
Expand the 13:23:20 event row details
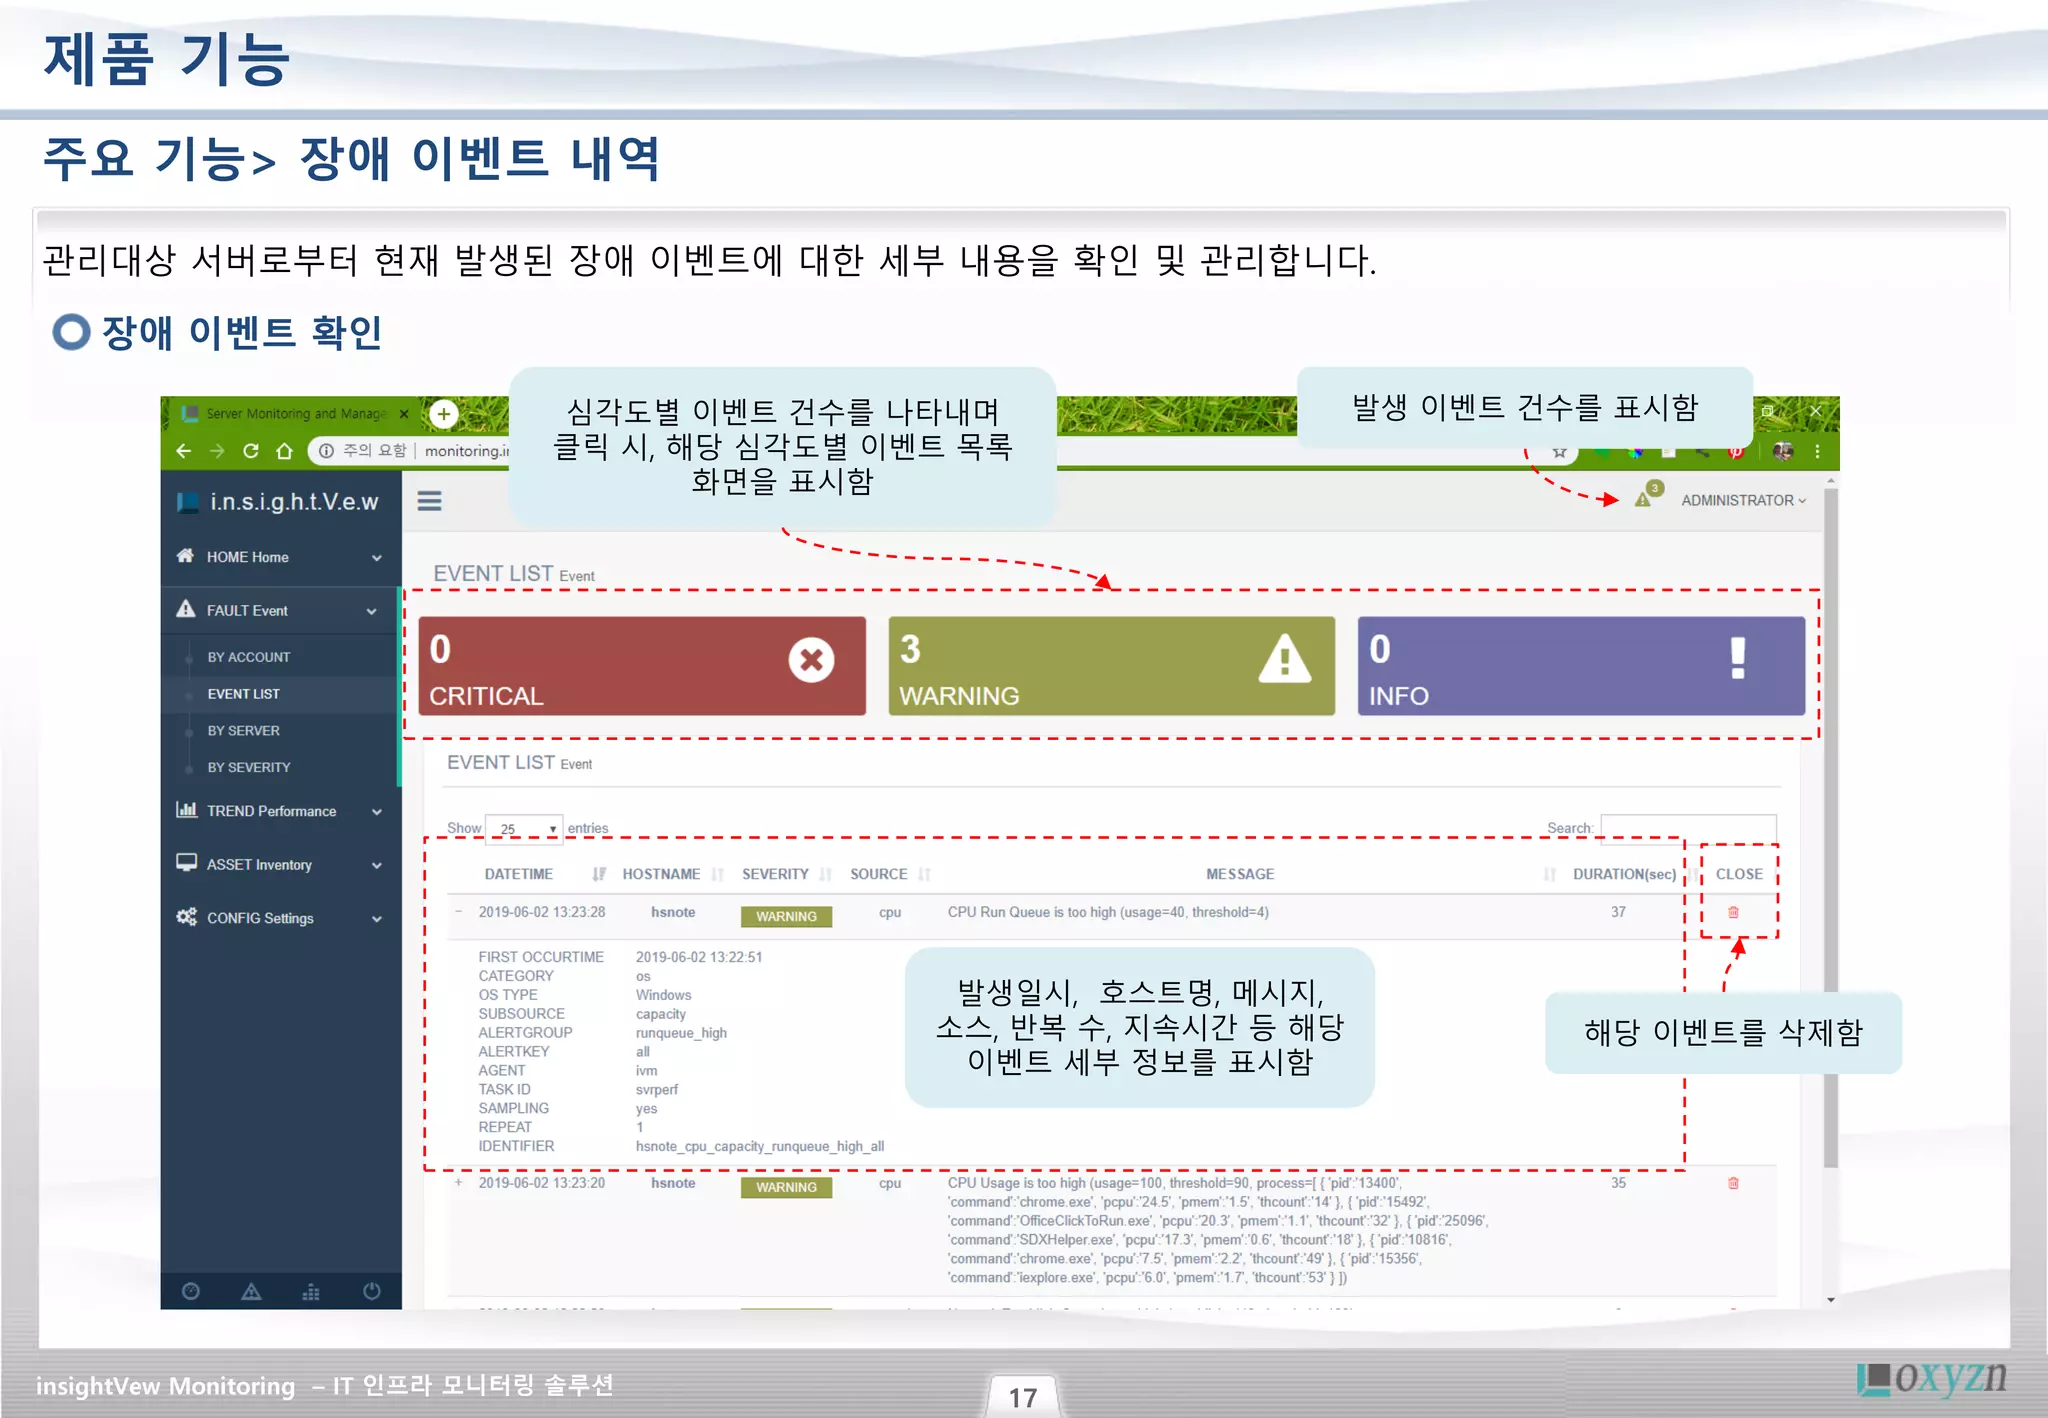pyautogui.click(x=459, y=1183)
